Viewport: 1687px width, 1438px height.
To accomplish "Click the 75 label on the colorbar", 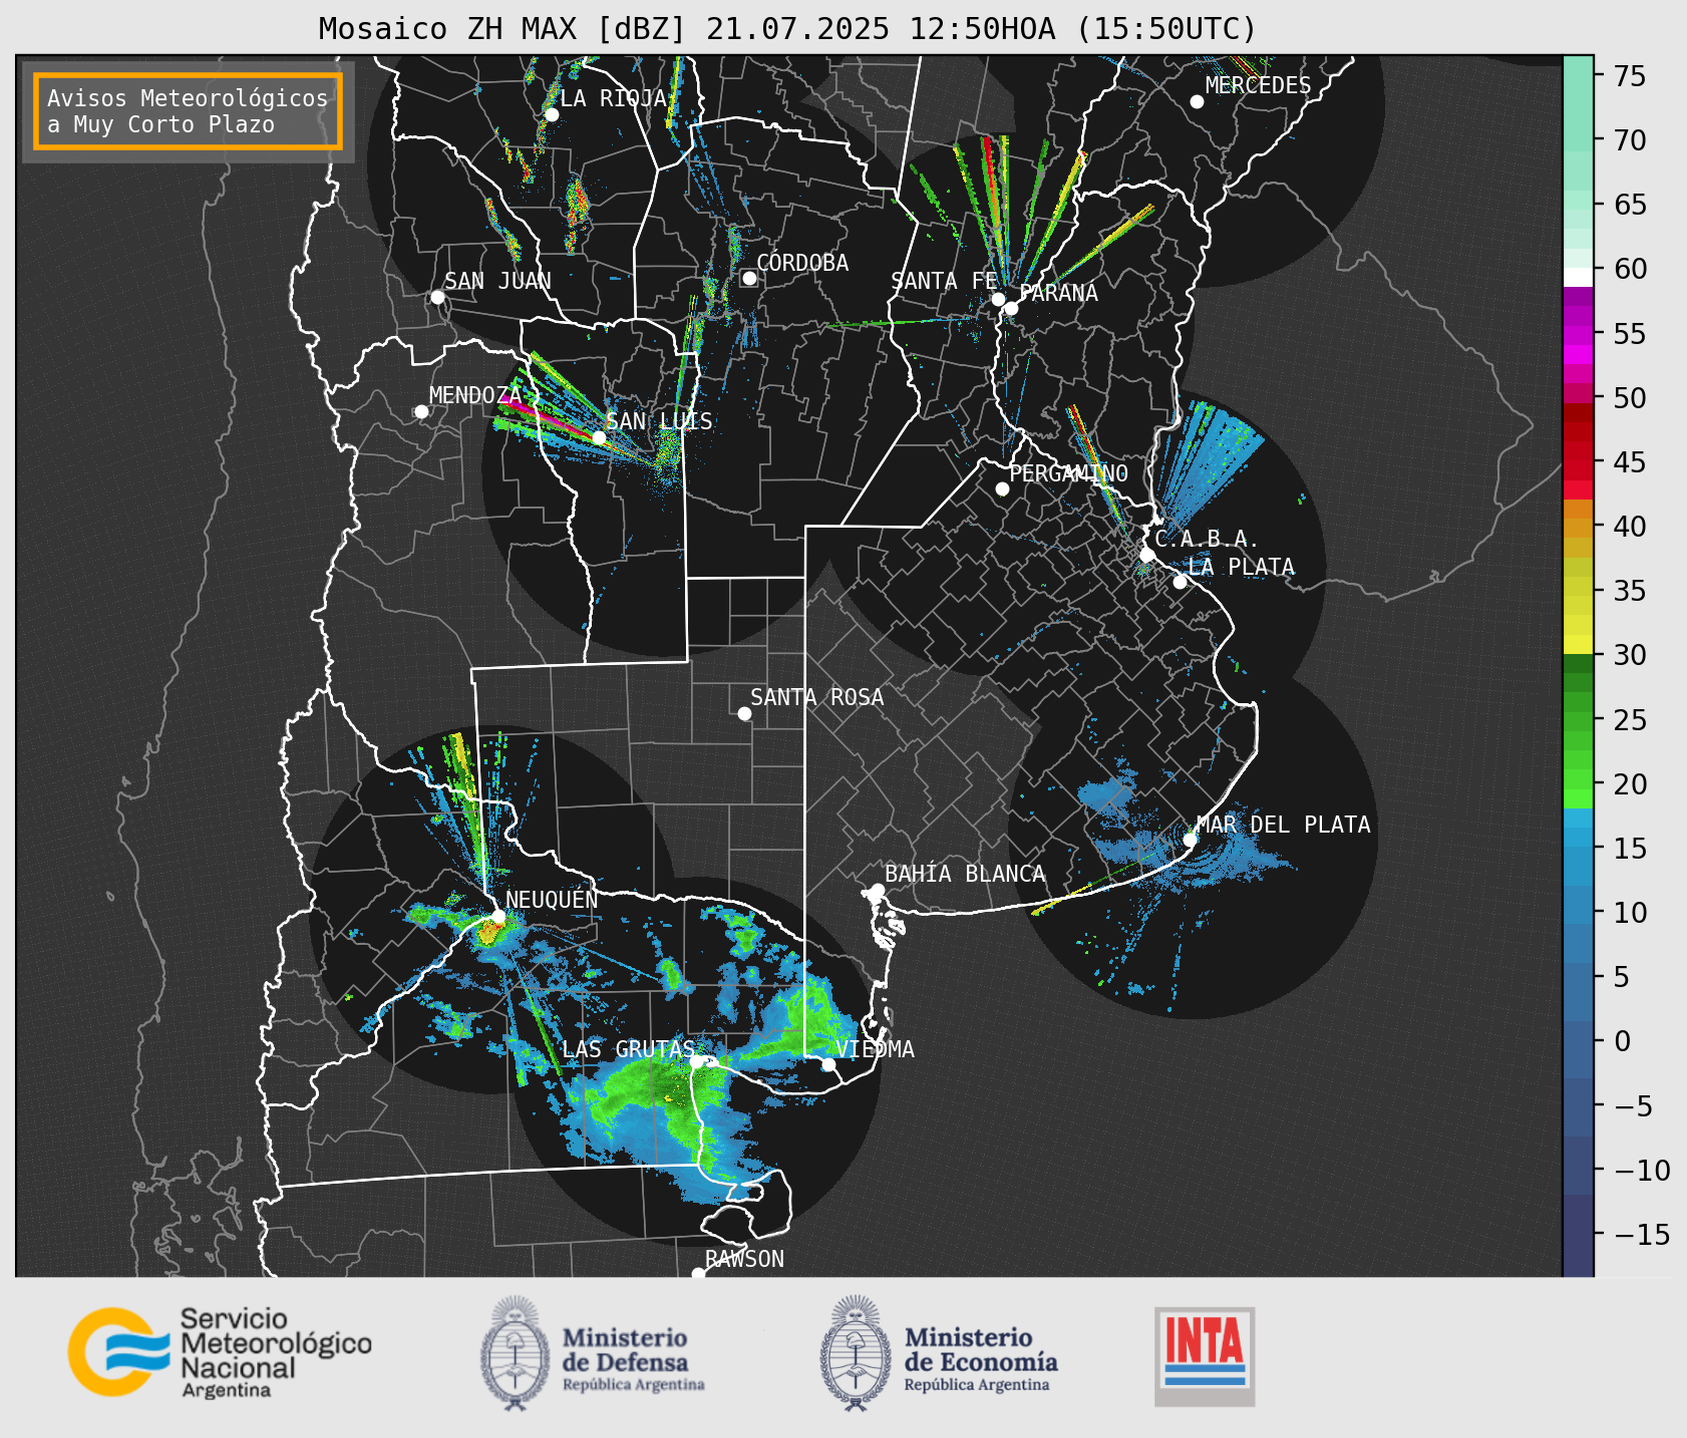I will pyautogui.click(x=1629, y=76).
